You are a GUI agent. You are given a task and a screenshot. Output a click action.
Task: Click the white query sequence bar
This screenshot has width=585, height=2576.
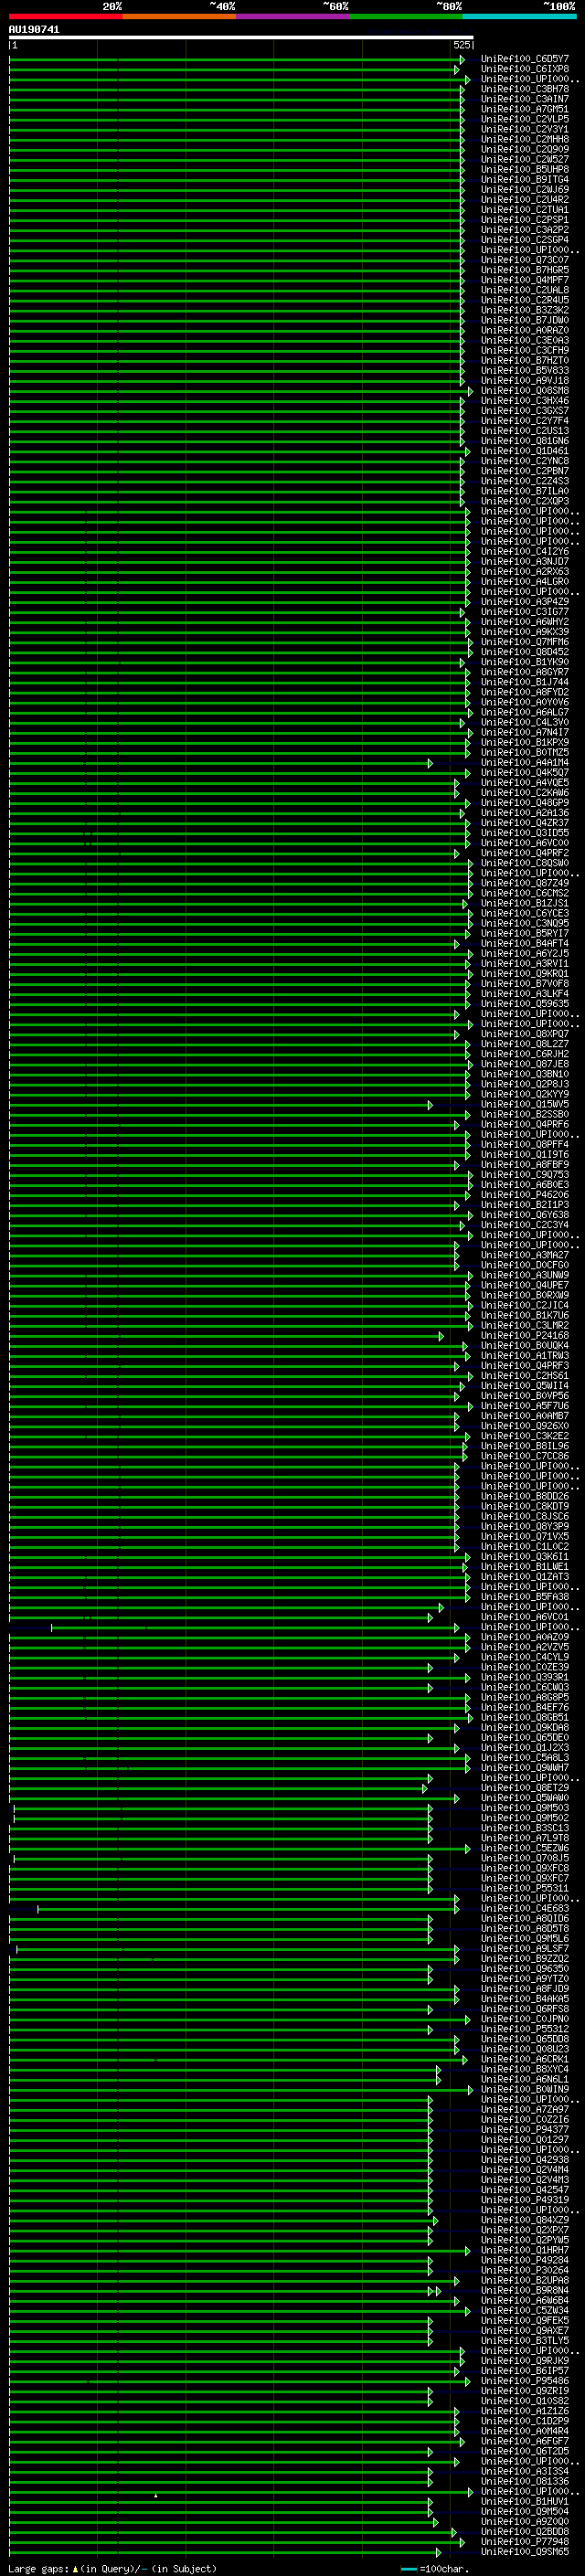tap(241, 38)
